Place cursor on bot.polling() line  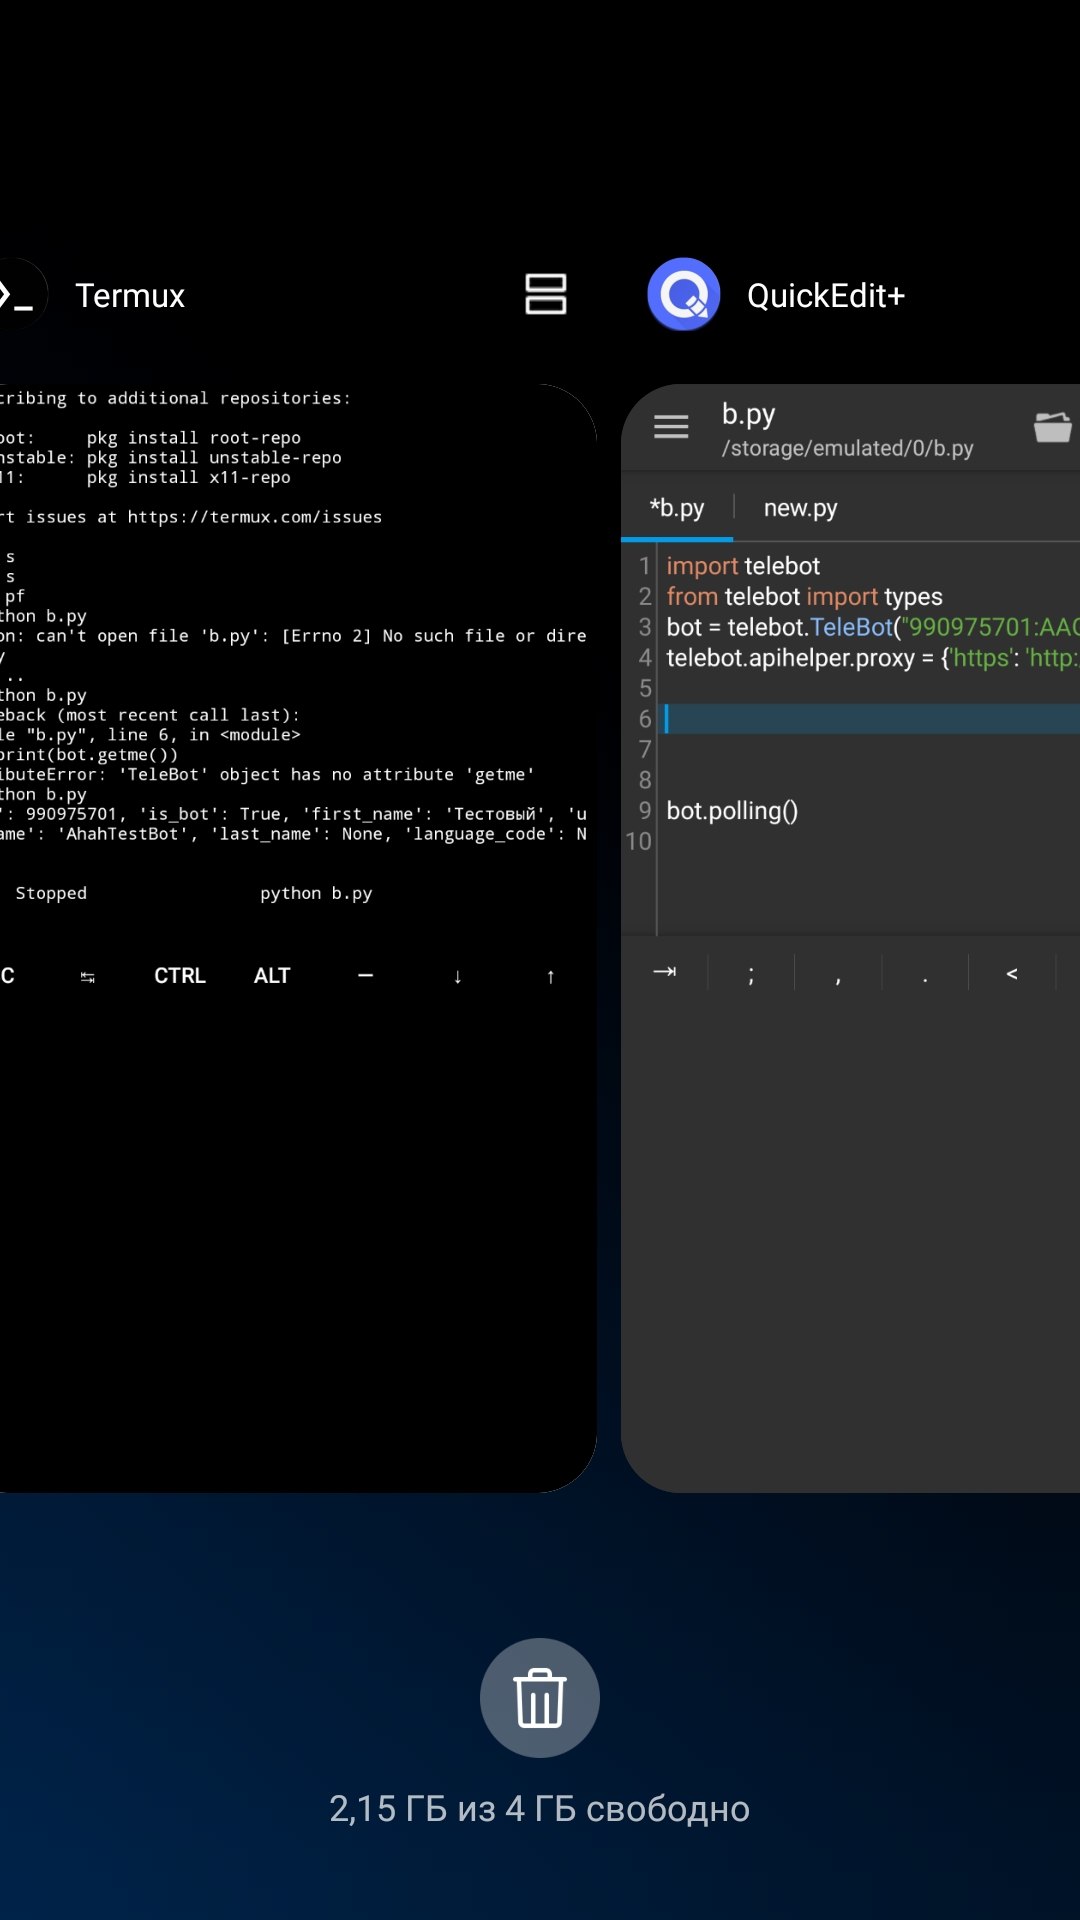point(732,811)
